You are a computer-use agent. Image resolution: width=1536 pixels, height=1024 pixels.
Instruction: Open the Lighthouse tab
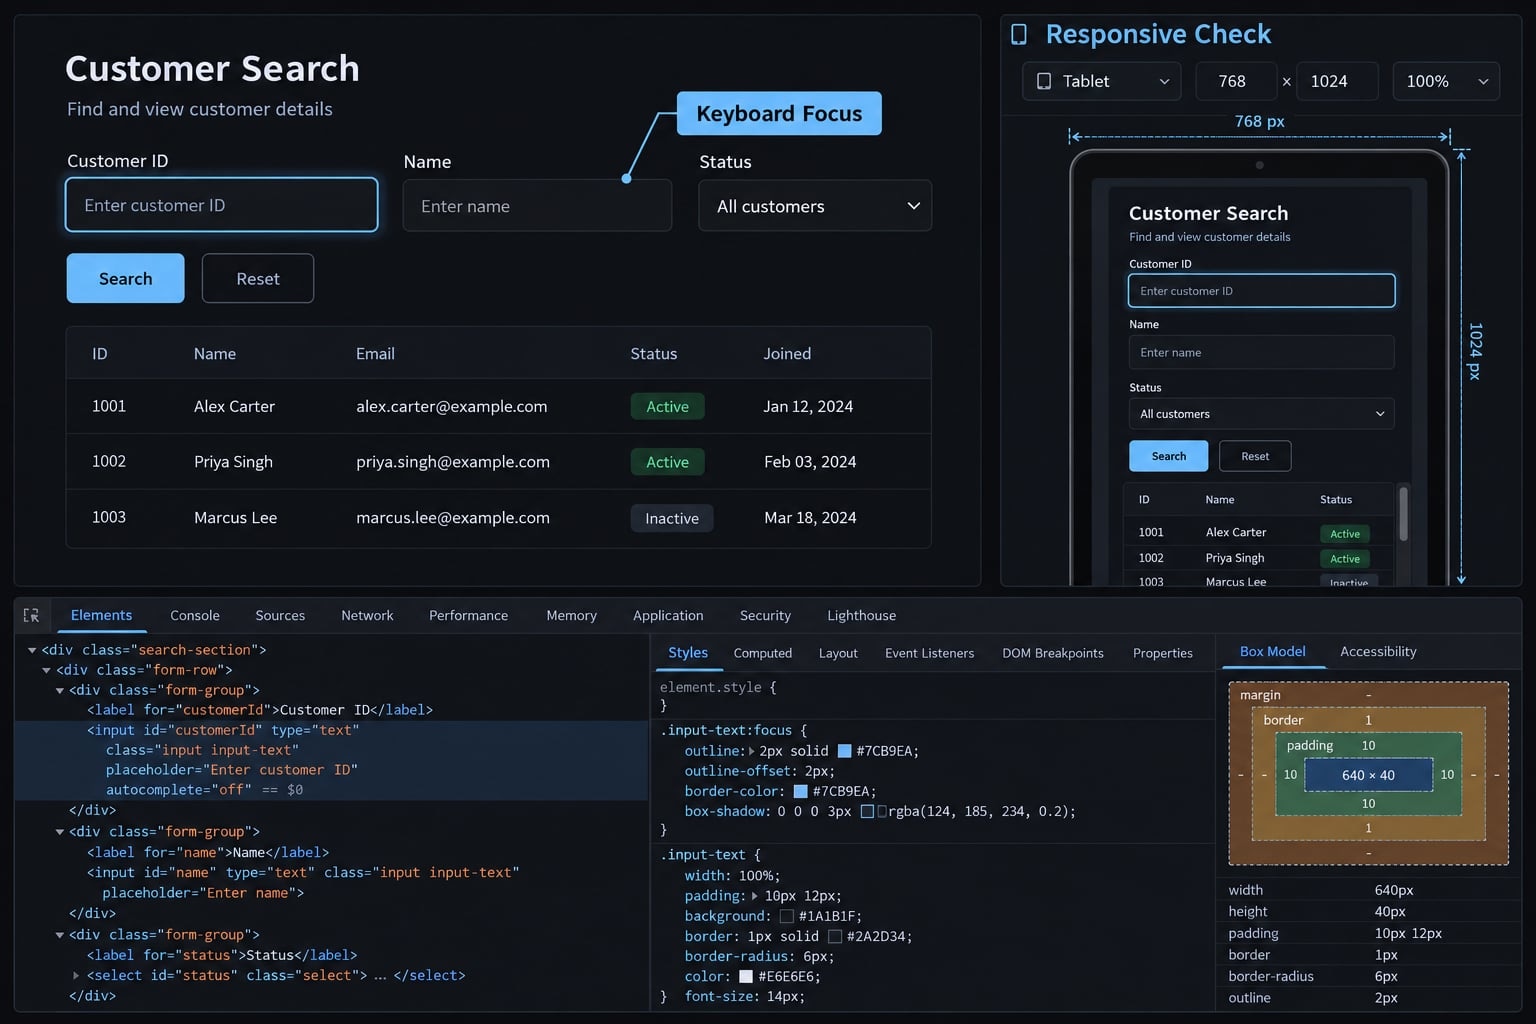click(861, 616)
